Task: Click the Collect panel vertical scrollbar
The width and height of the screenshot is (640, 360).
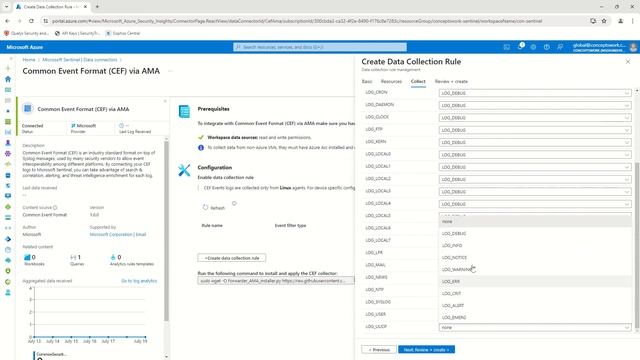Action: tap(637, 245)
